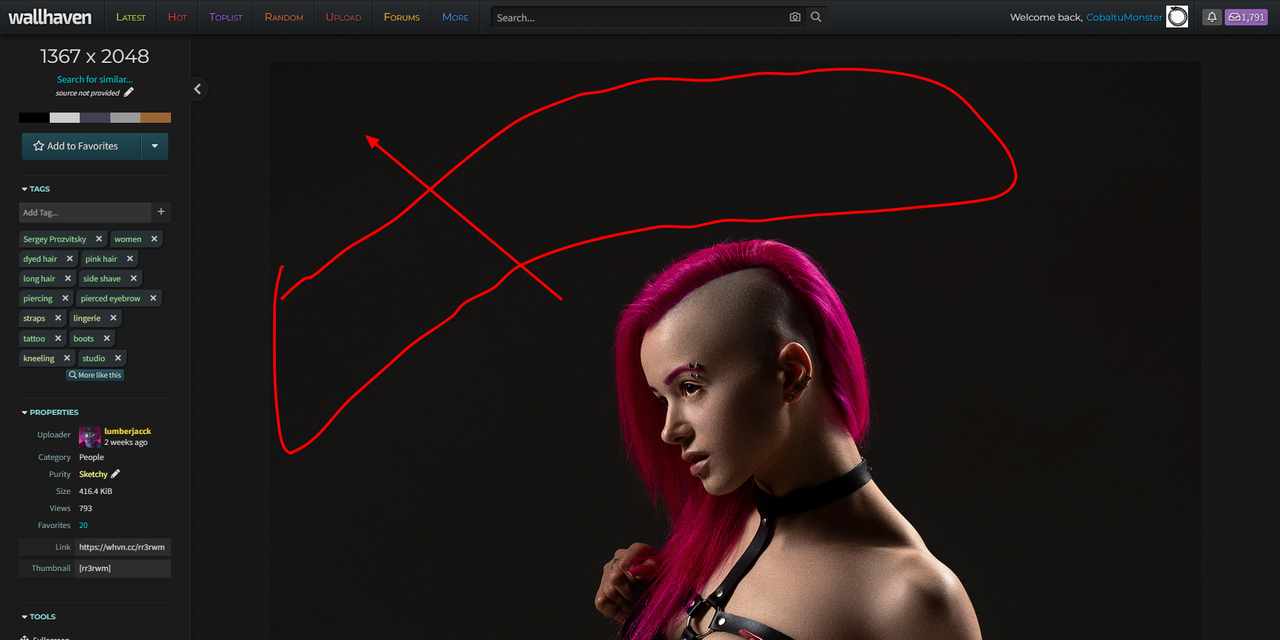Click More like this button
The width and height of the screenshot is (1280, 640).
click(x=95, y=375)
